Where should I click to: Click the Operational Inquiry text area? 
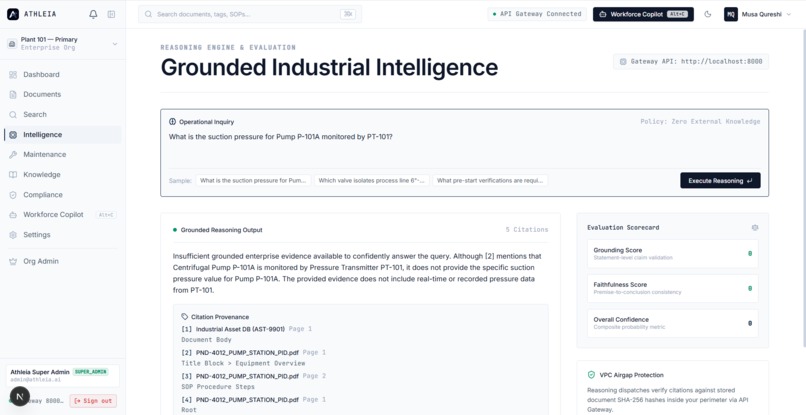(464, 147)
